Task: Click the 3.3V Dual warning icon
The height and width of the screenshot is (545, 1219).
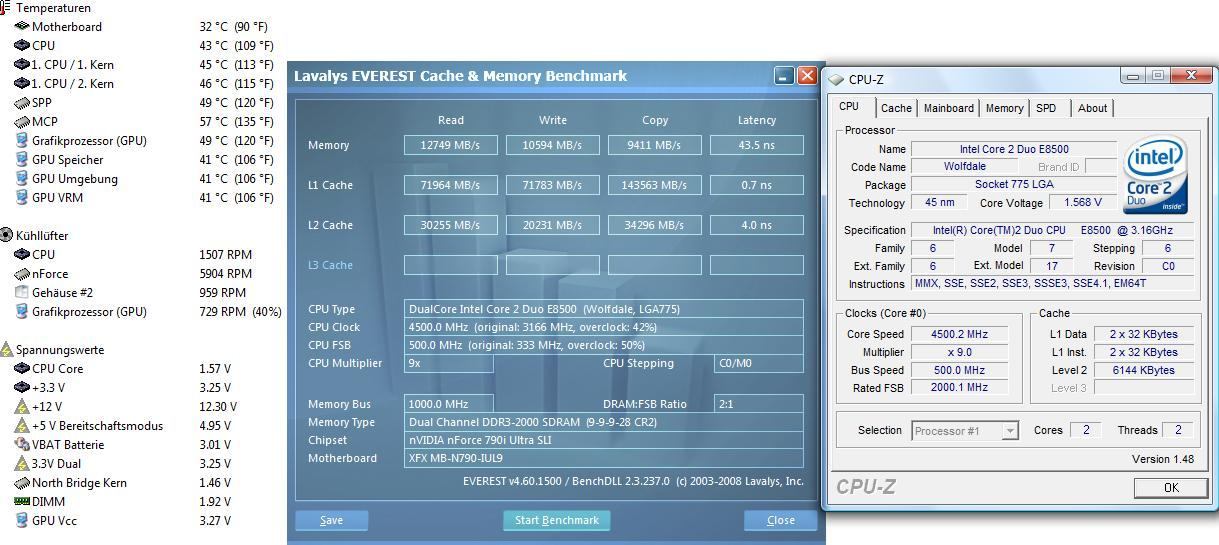Action: pyautogui.click(x=22, y=463)
